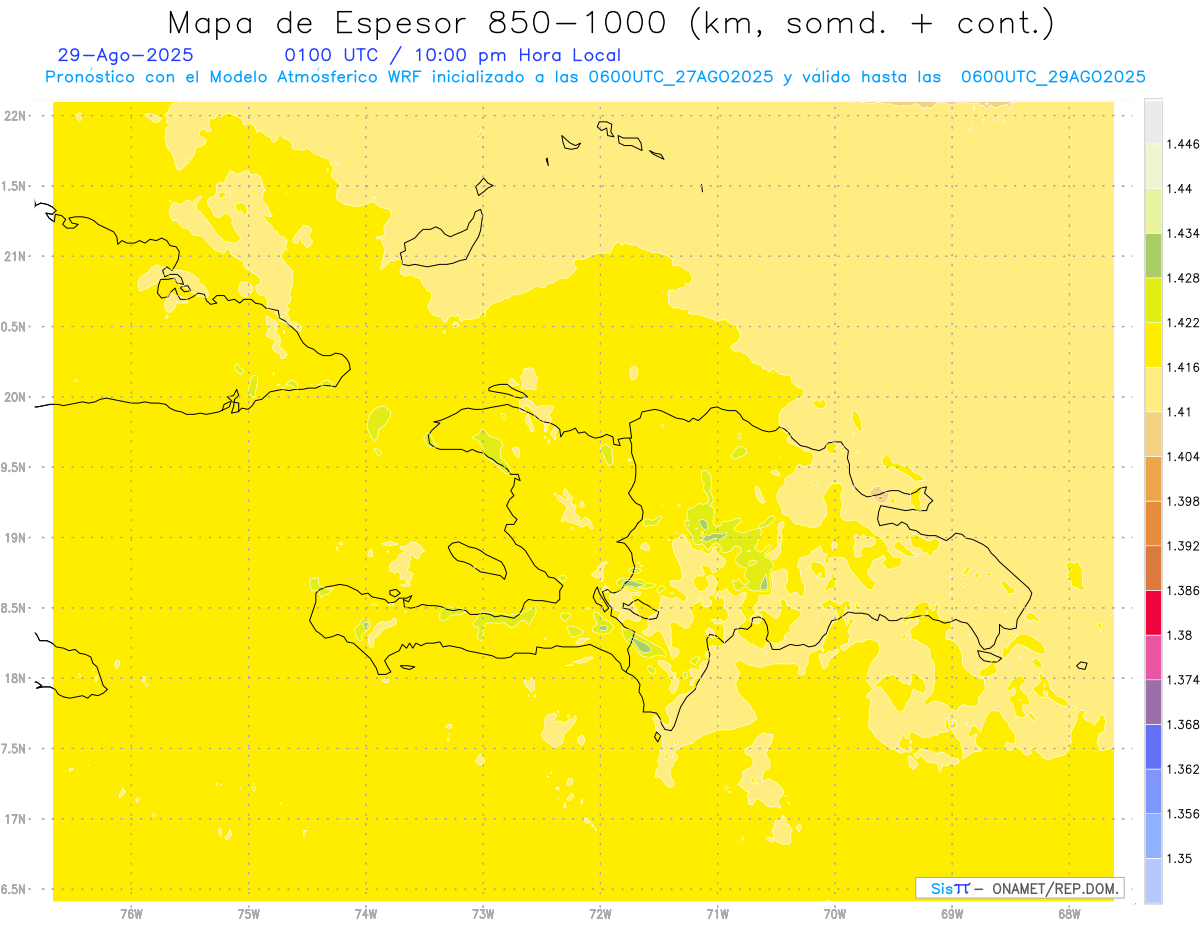This screenshot has width=1200, height=927.
Task: Click the "19N" latitude label
Action: point(16,538)
